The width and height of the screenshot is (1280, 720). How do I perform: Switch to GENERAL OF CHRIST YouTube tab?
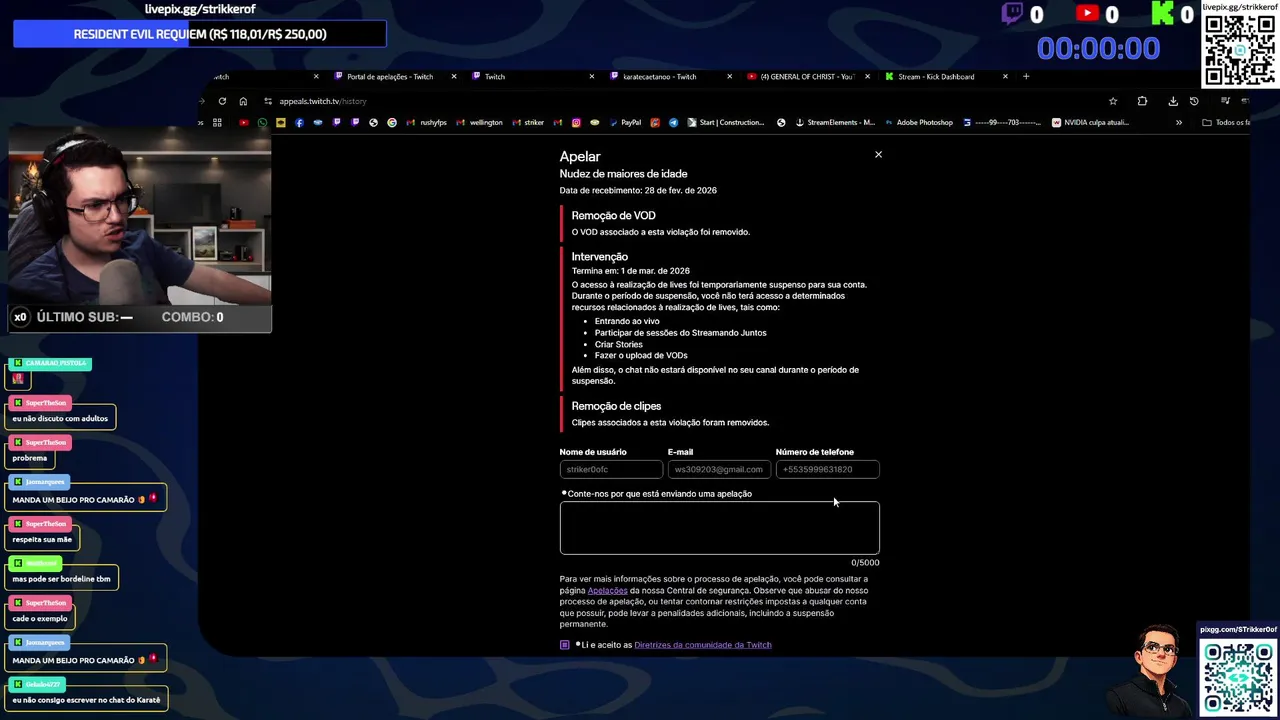(x=807, y=76)
